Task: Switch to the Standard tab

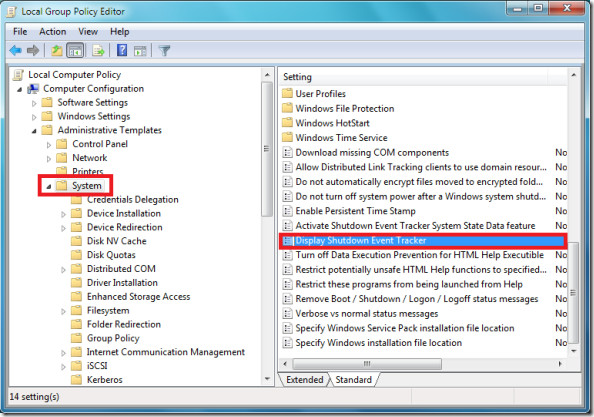Action: point(353,380)
